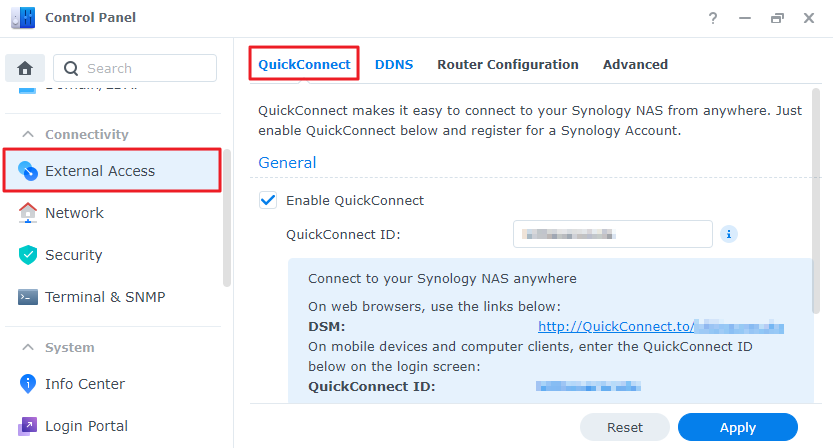833x448 pixels.
Task: Click the Home icon button
Action: click(x=25, y=68)
